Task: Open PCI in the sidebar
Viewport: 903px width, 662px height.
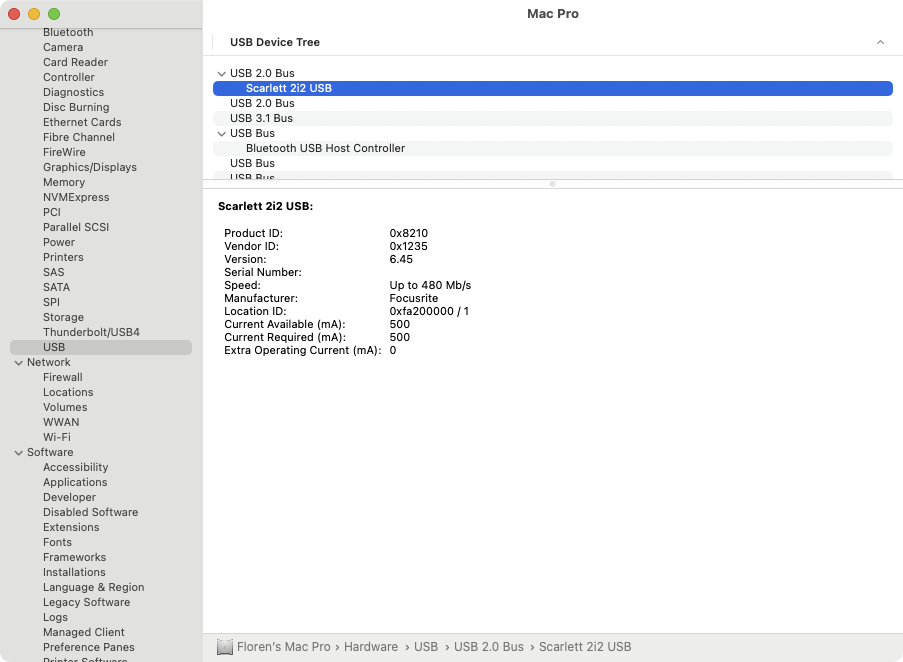Action: coord(52,212)
